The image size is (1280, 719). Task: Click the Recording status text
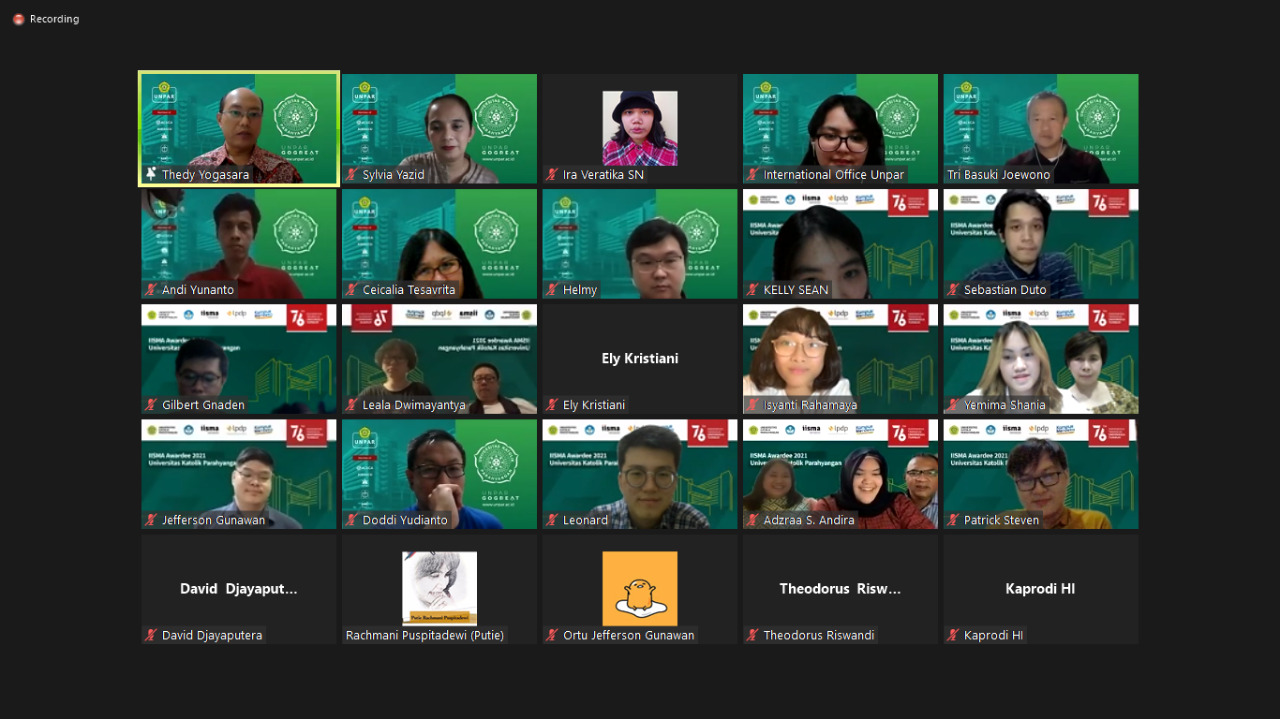click(x=54, y=19)
